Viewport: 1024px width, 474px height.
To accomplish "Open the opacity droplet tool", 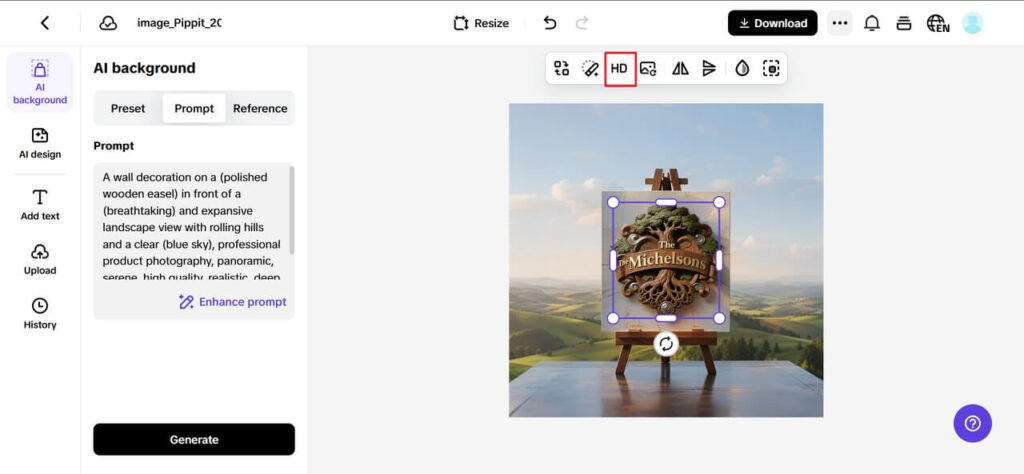I will click(x=741, y=68).
